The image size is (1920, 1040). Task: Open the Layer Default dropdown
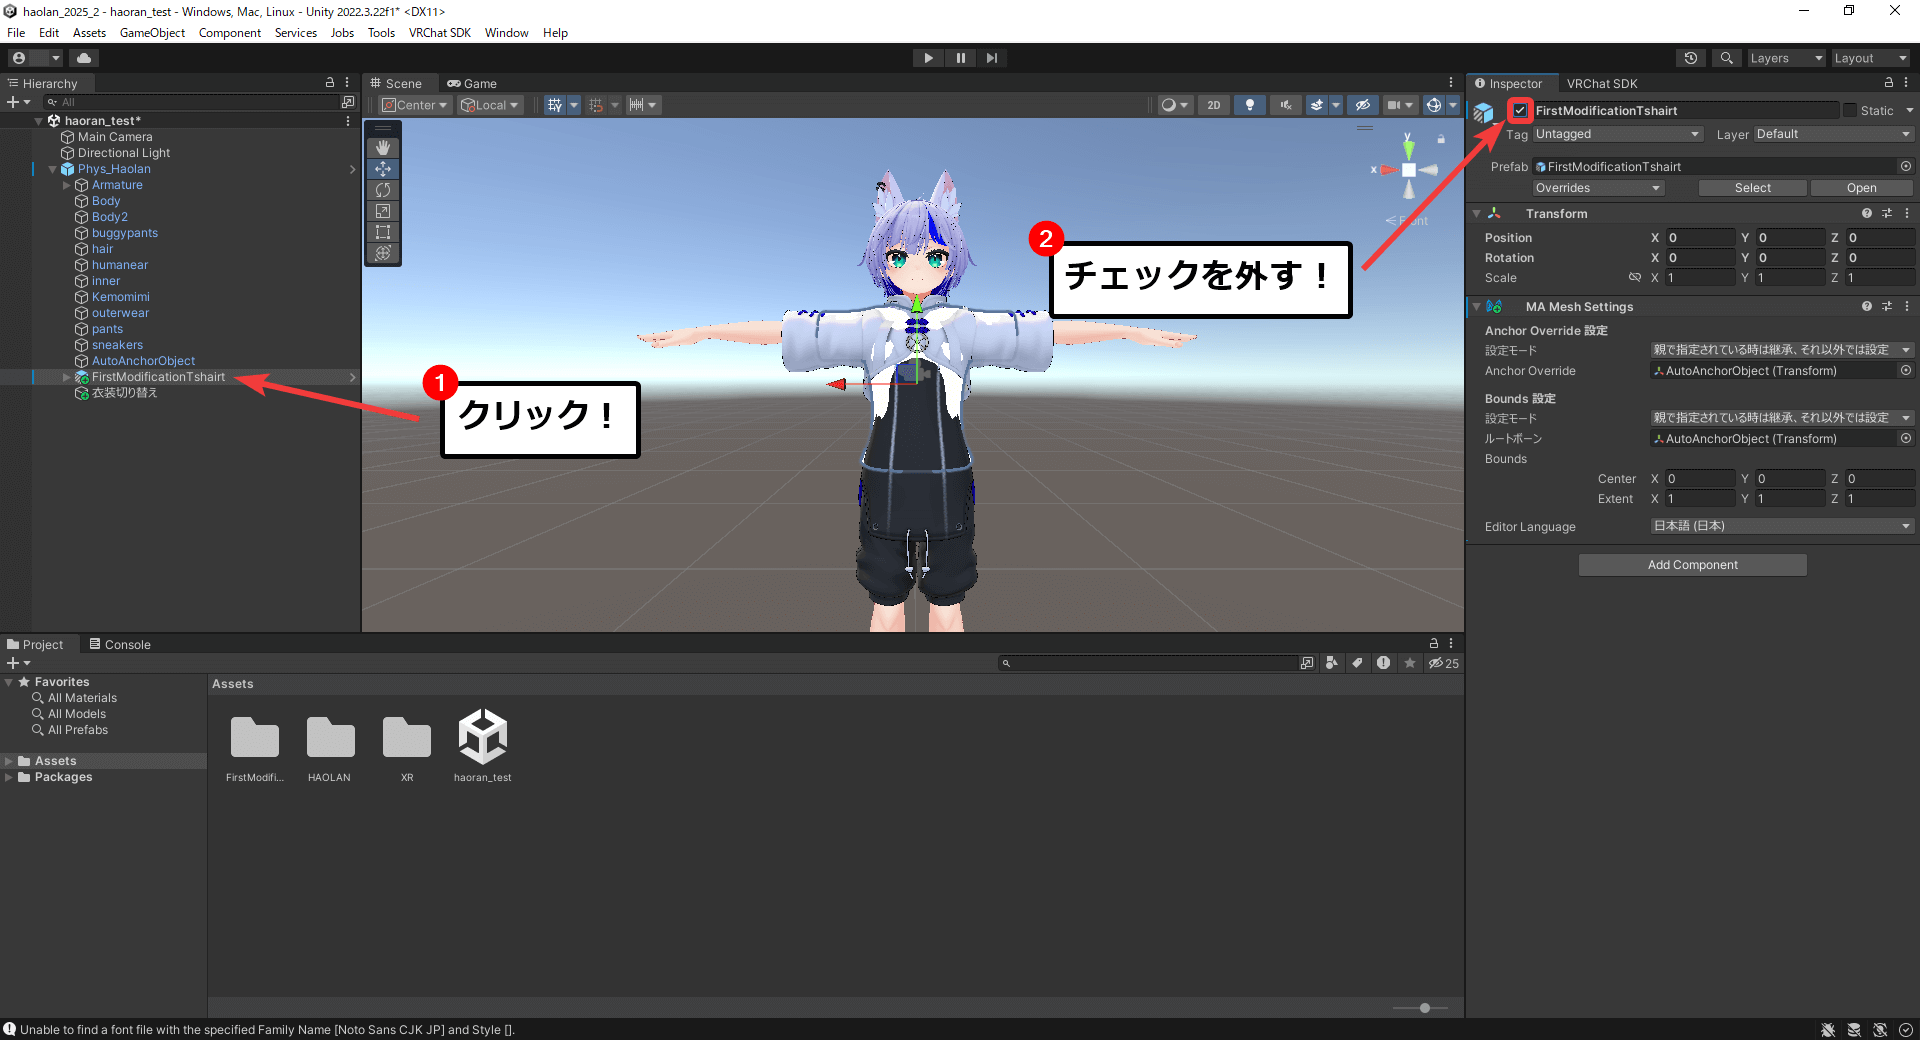point(1833,134)
